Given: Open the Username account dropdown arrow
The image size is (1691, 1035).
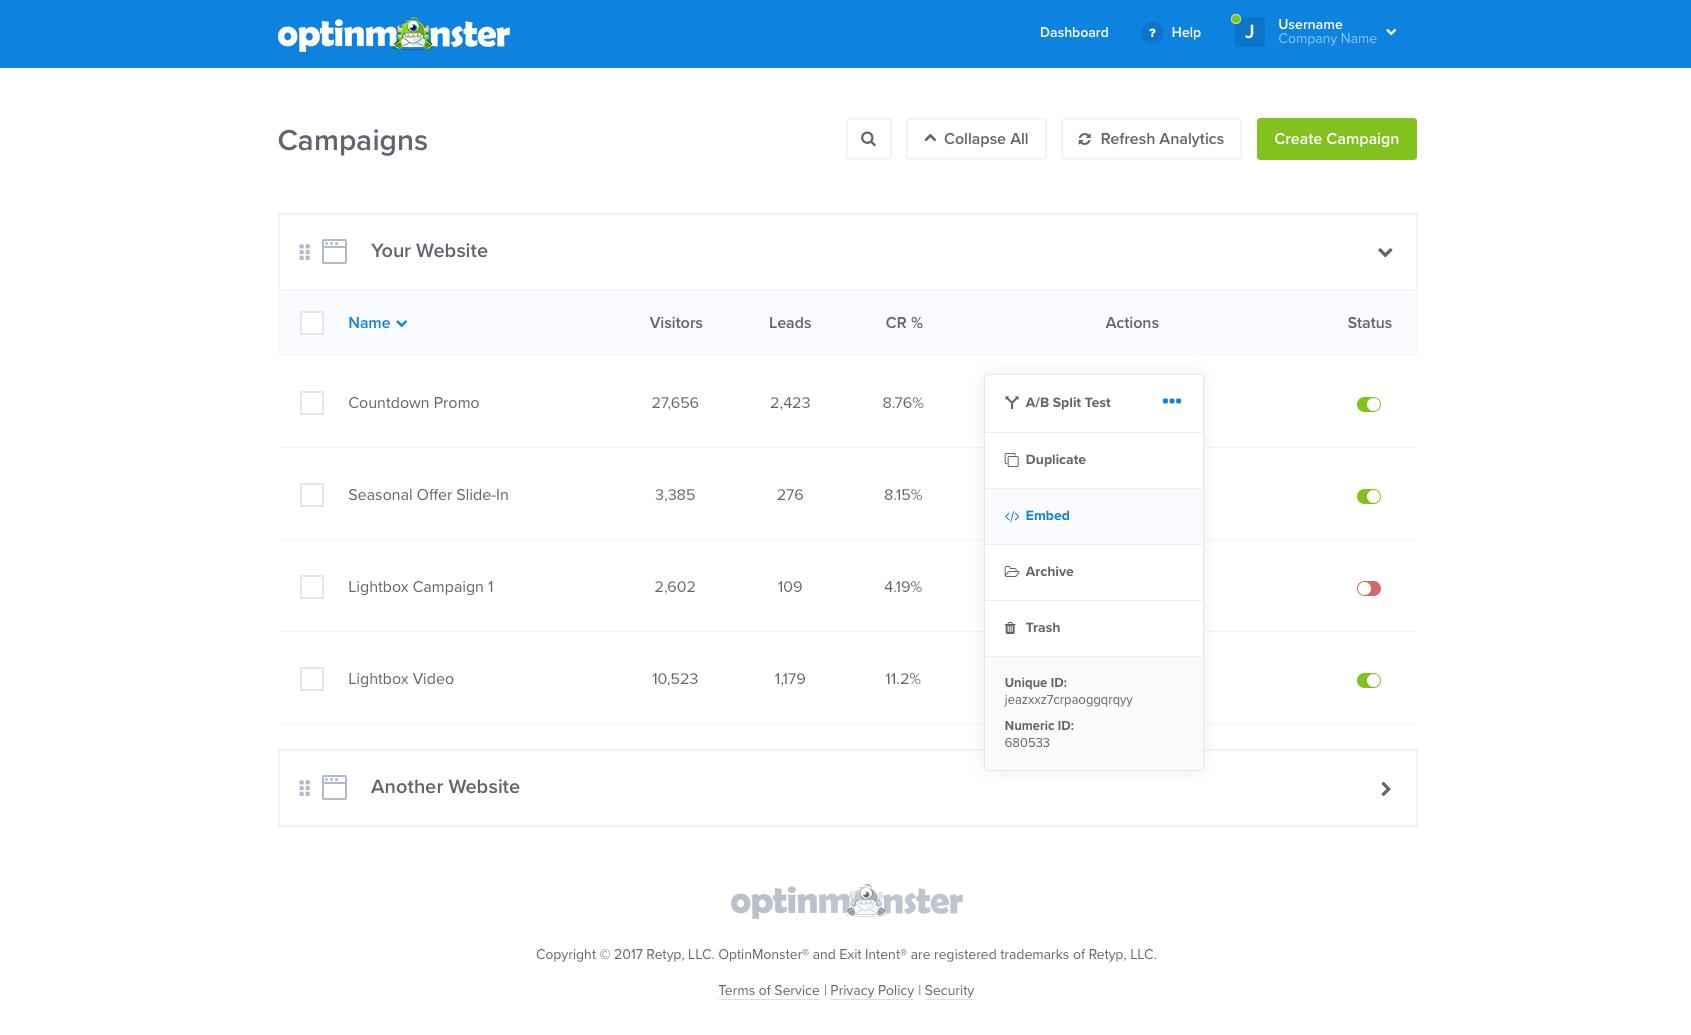Looking at the screenshot, I should 1391,32.
